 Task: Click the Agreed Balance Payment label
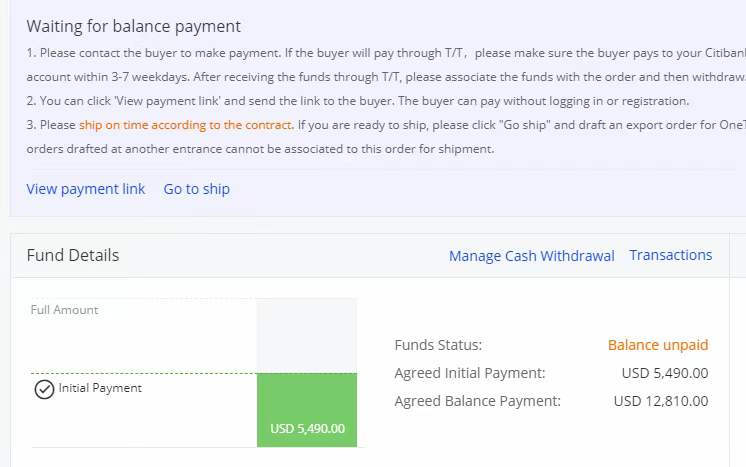(478, 401)
